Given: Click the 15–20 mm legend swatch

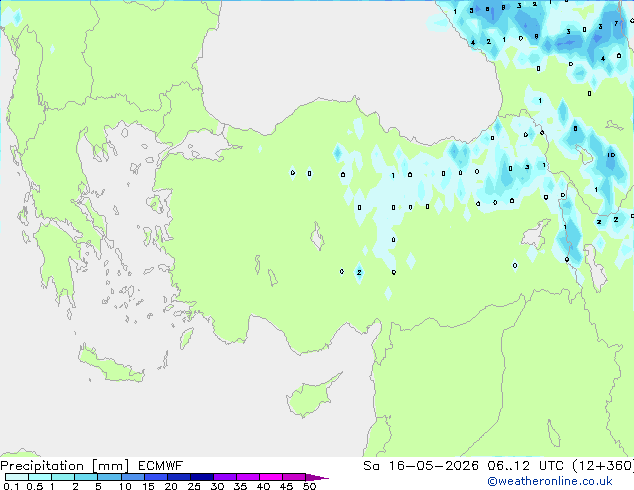Looking at the screenshot, I should pos(155,477).
